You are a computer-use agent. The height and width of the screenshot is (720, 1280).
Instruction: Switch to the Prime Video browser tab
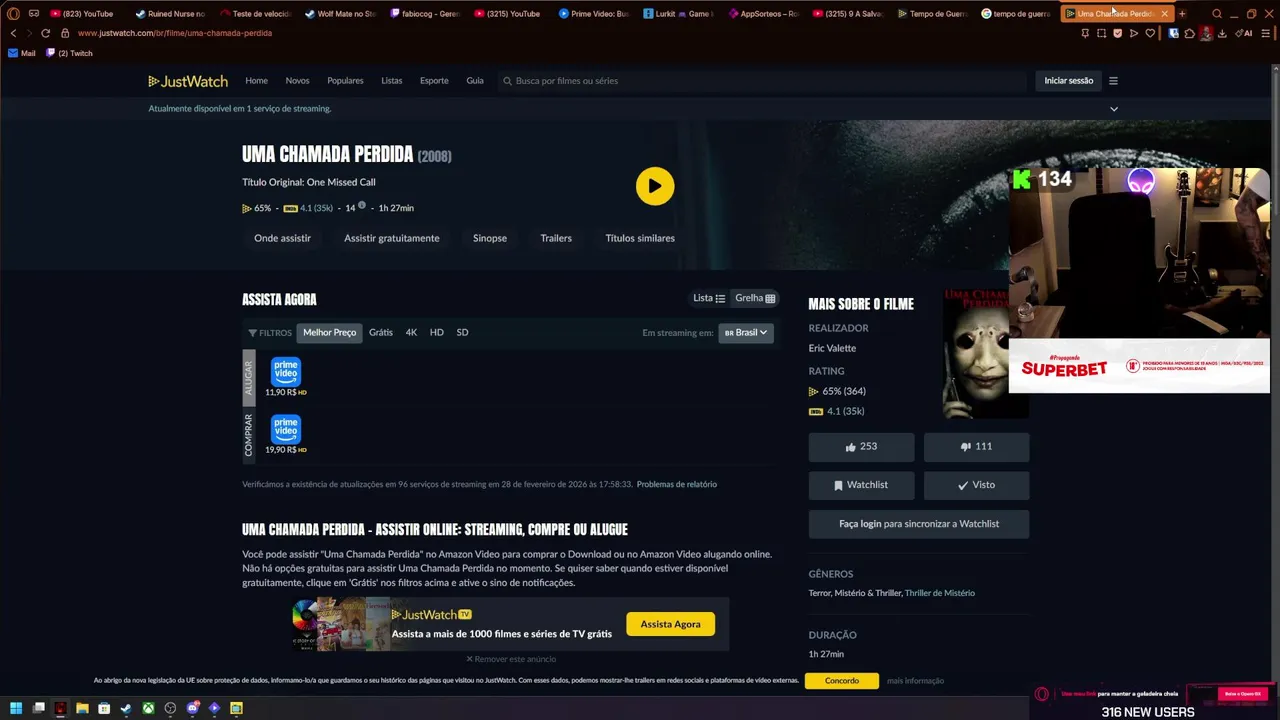[x=594, y=14]
